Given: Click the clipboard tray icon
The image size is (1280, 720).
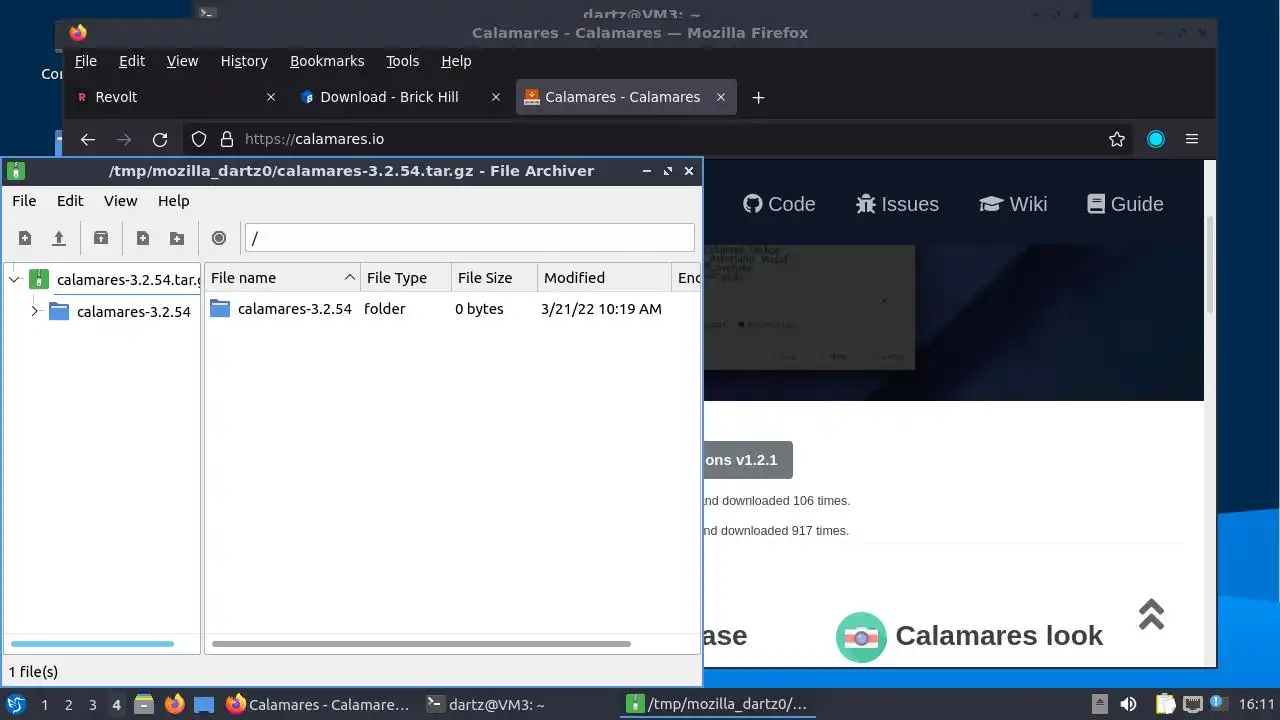Looking at the screenshot, I should tap(1165, 704).
